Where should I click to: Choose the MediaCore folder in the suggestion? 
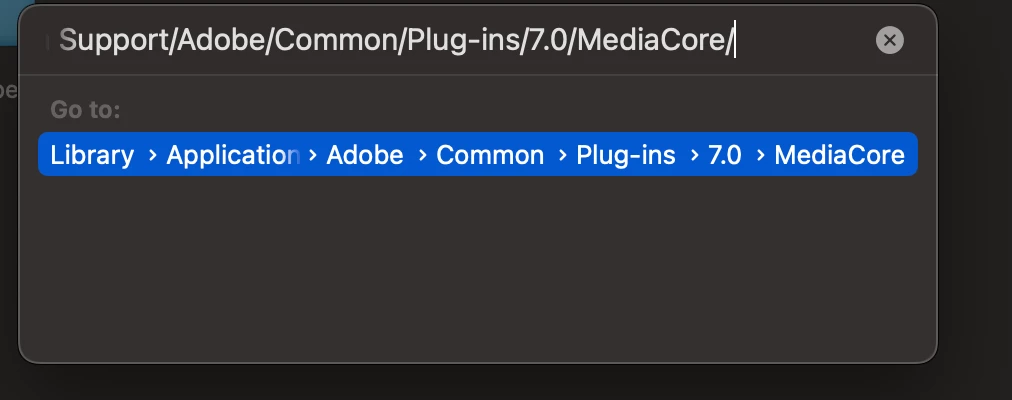[x=839, y=155]
